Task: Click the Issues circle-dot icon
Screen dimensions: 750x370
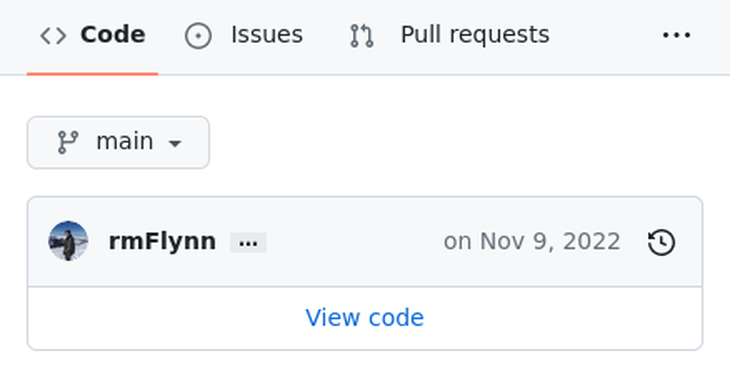Action: 198,36
